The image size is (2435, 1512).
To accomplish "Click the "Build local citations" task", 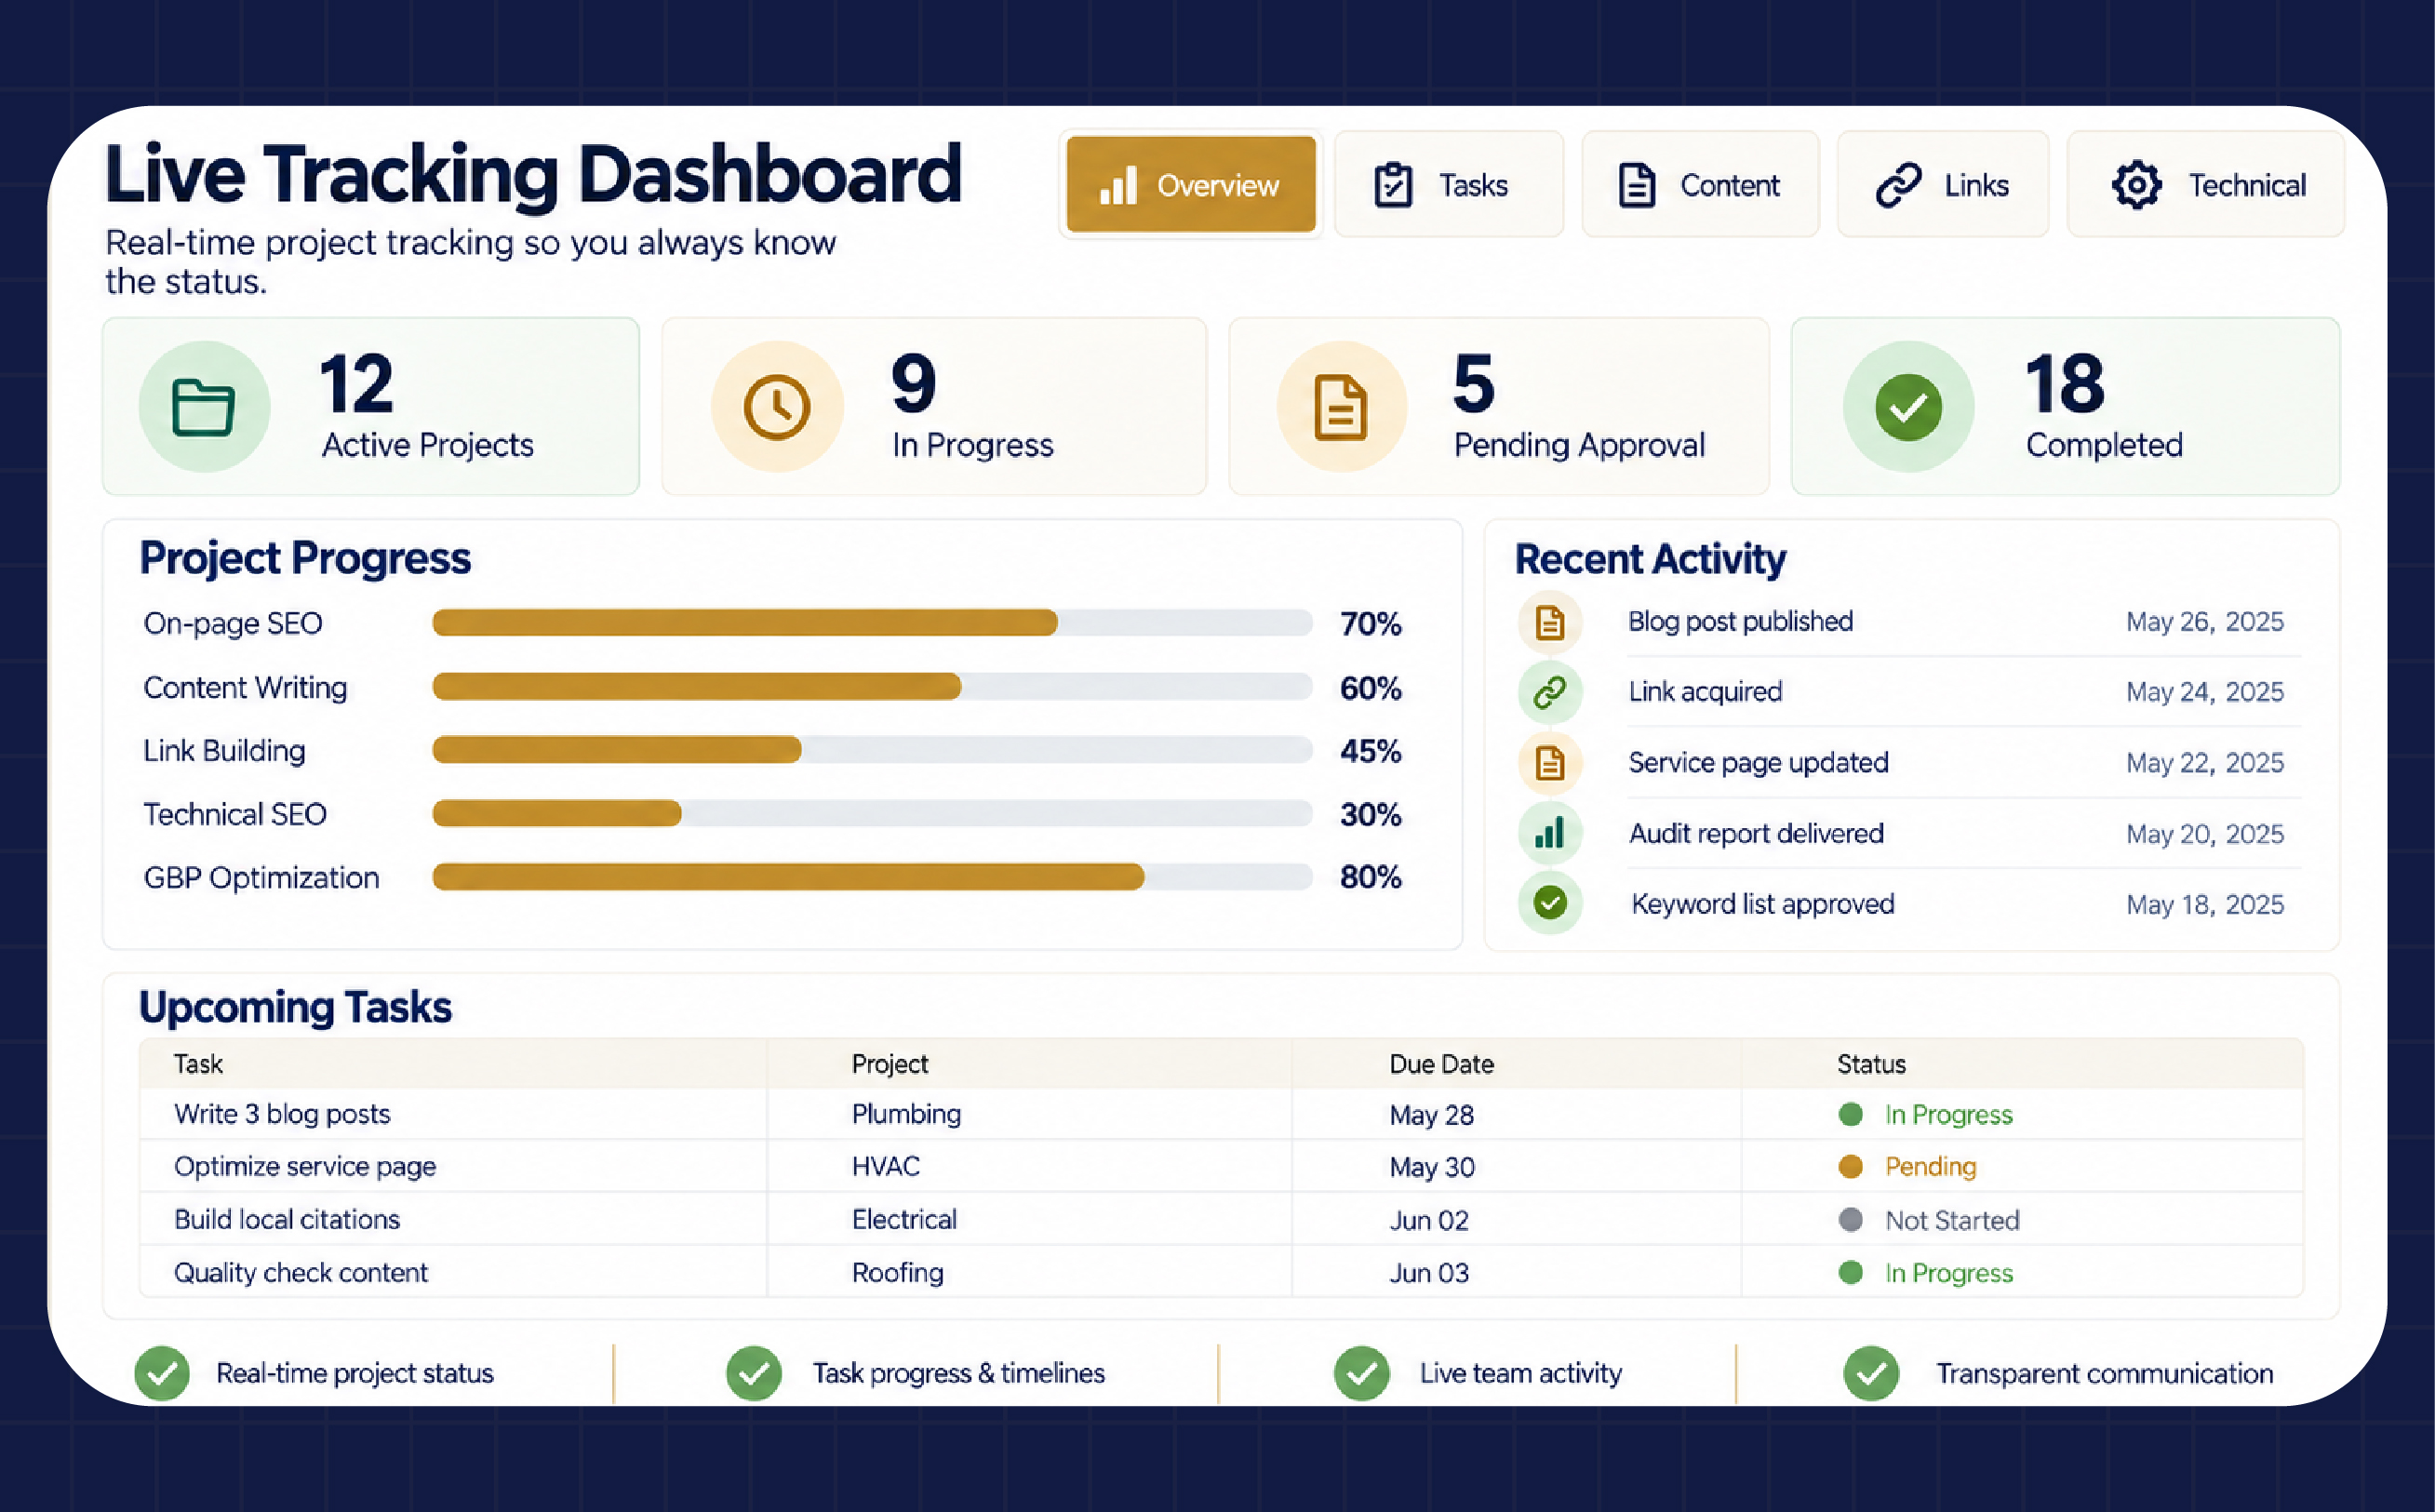I will [287, 1220].
